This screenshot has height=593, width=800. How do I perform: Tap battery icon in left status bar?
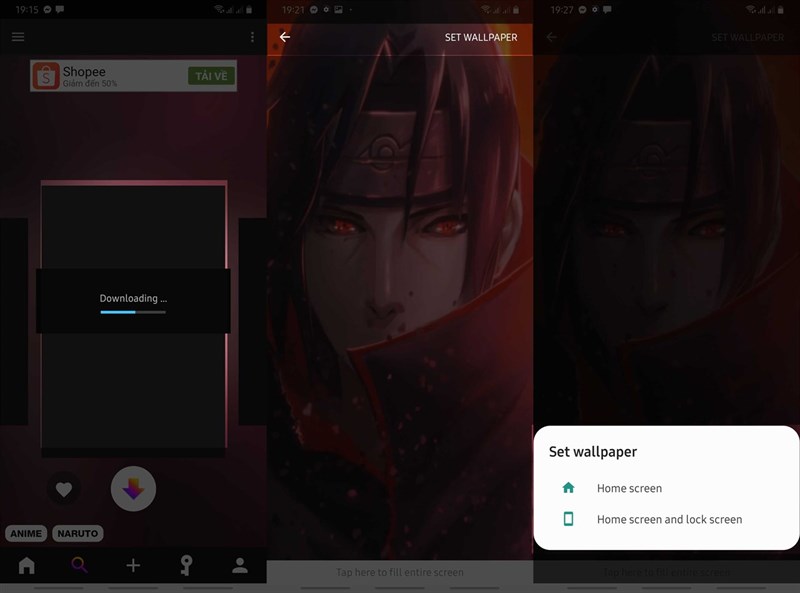pyautogui.click(x=249, y=10)
